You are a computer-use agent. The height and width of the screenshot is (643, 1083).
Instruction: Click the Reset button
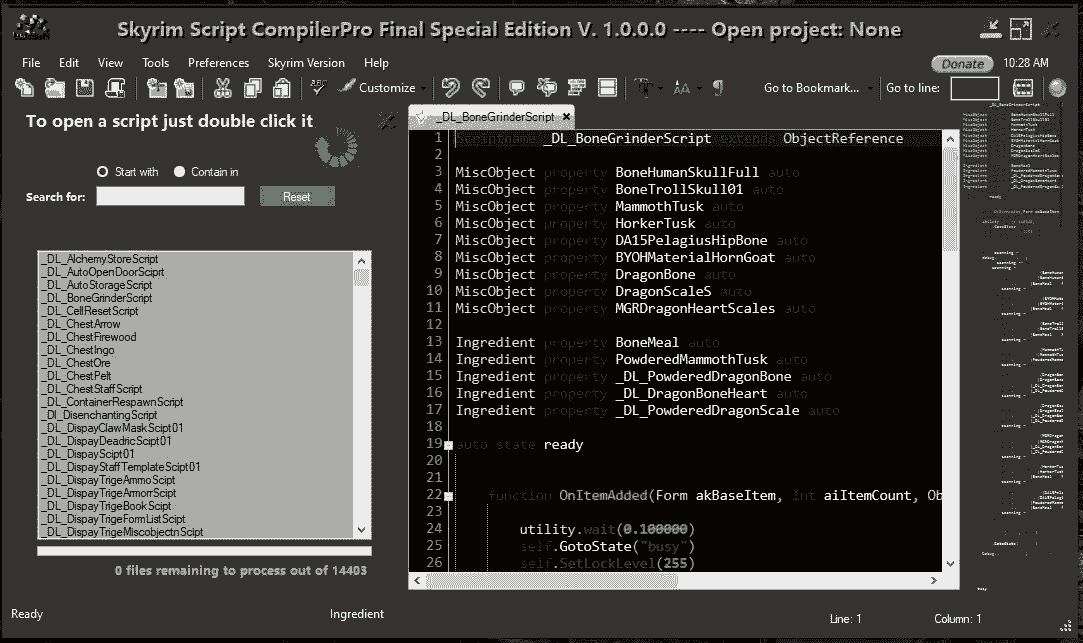297,197
